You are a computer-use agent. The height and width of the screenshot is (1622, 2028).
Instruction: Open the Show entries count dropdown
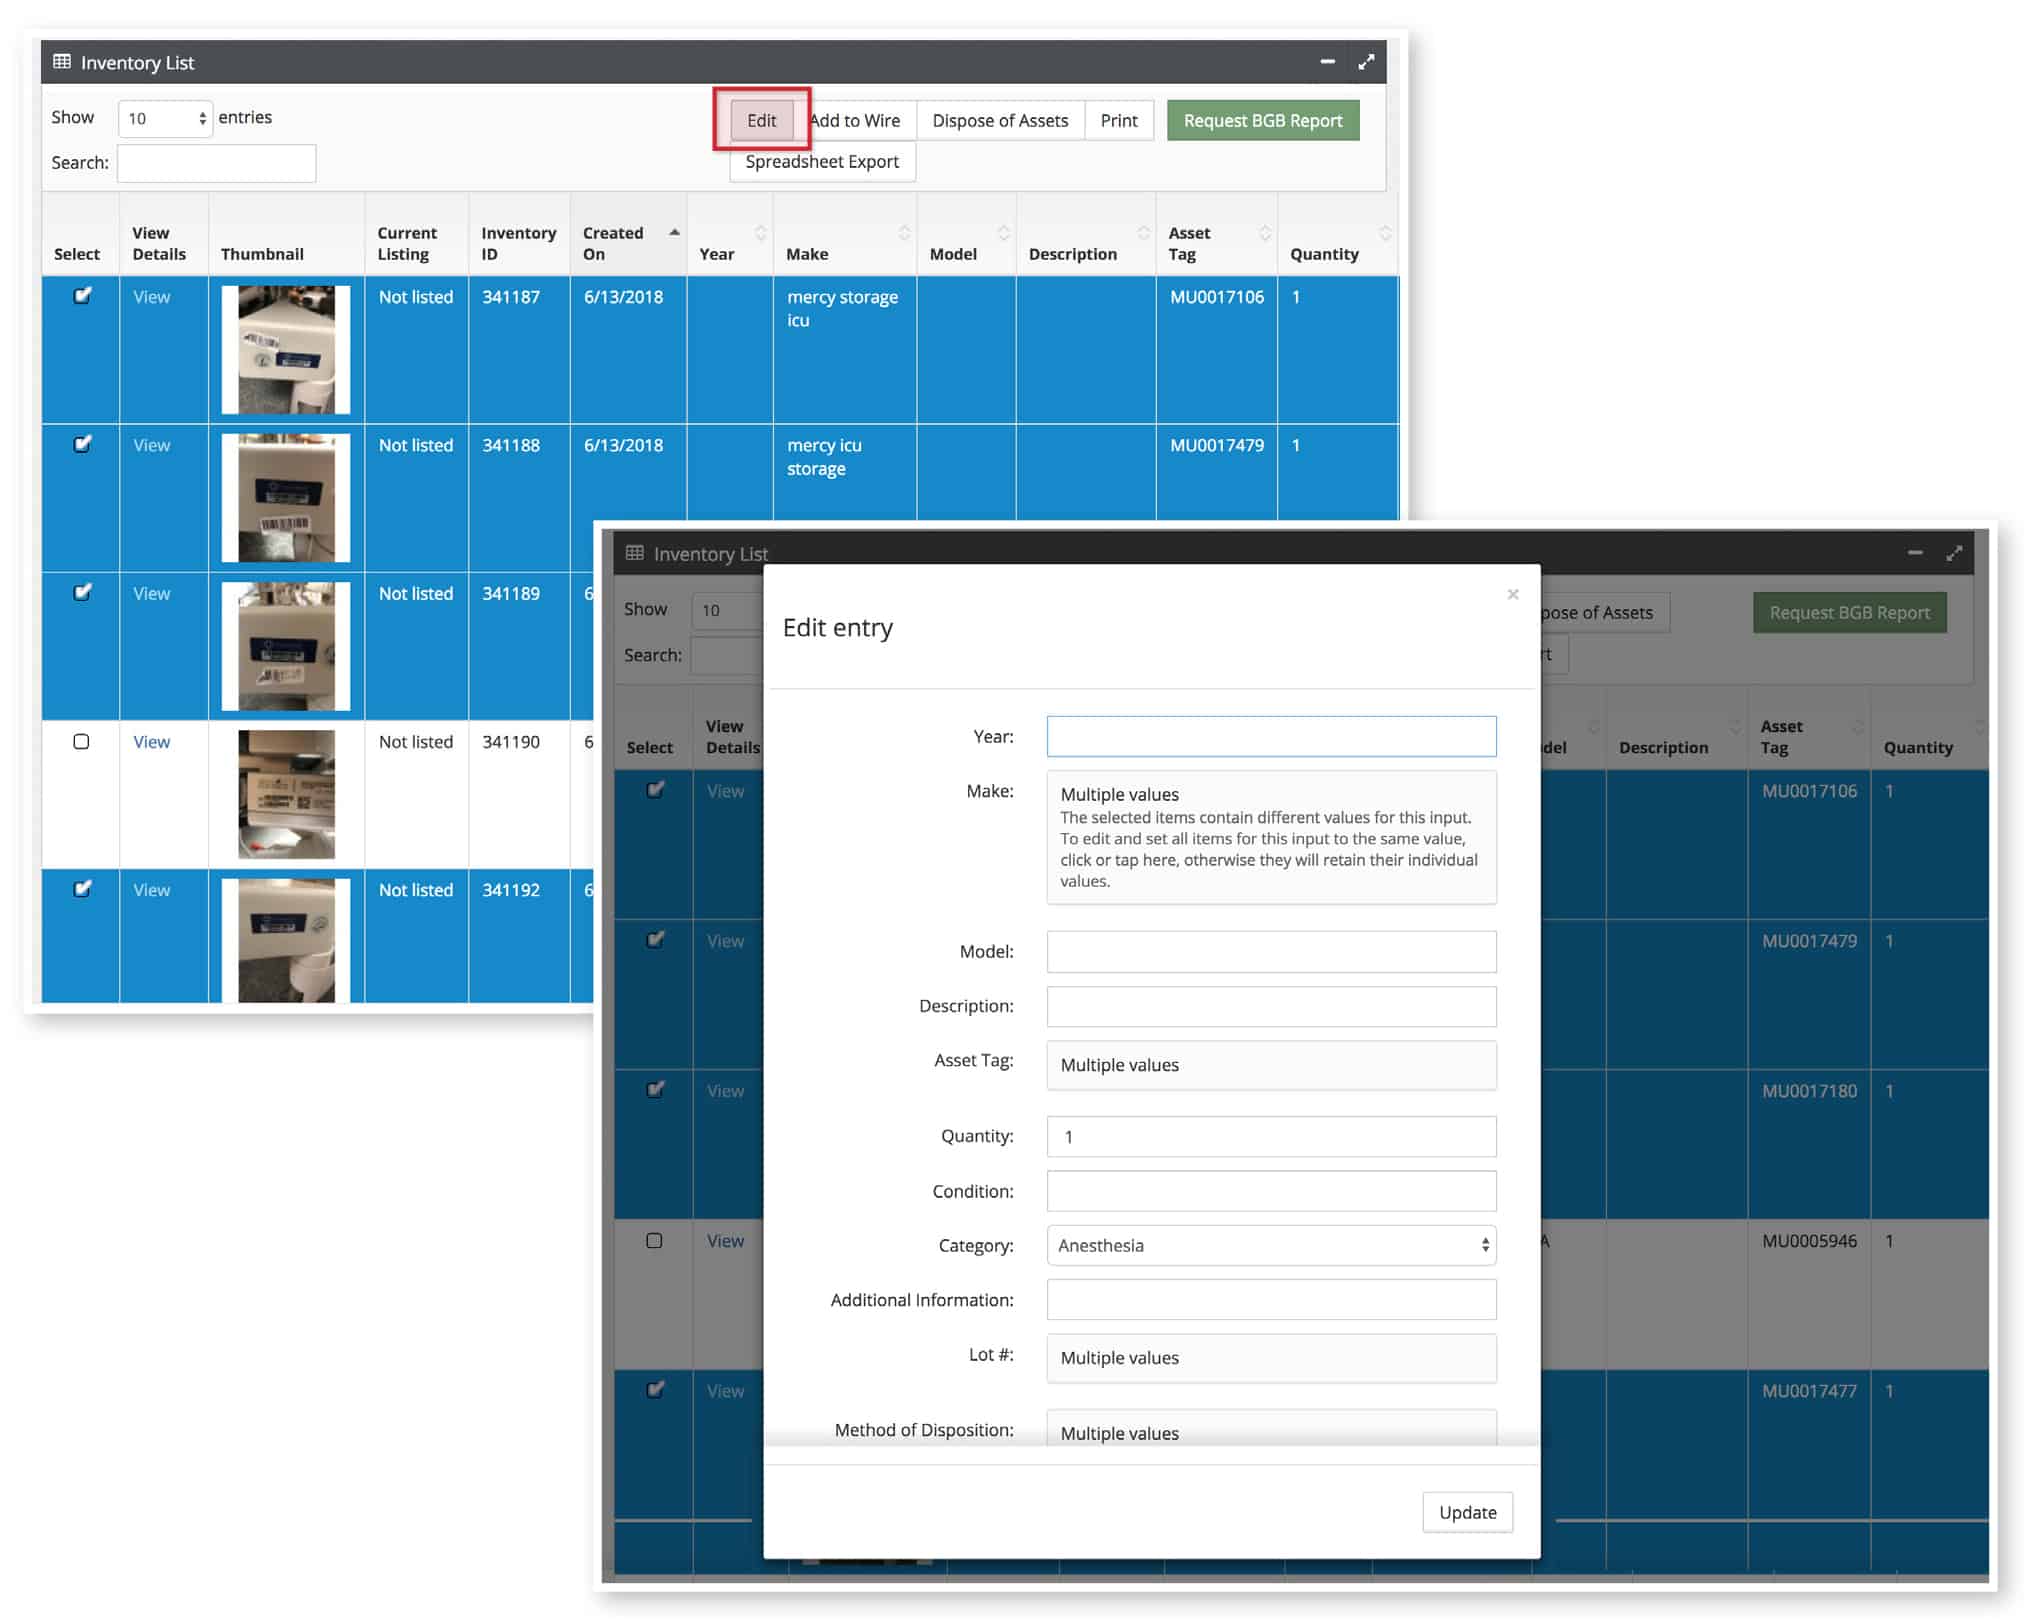tap(165, 119)
